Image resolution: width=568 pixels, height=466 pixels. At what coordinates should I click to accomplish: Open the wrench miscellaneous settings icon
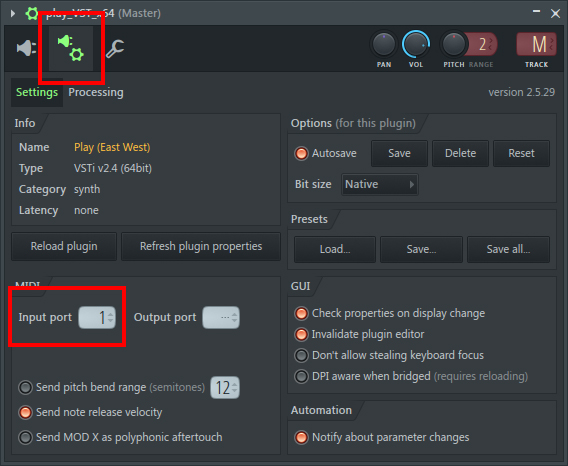pos(115,48)
